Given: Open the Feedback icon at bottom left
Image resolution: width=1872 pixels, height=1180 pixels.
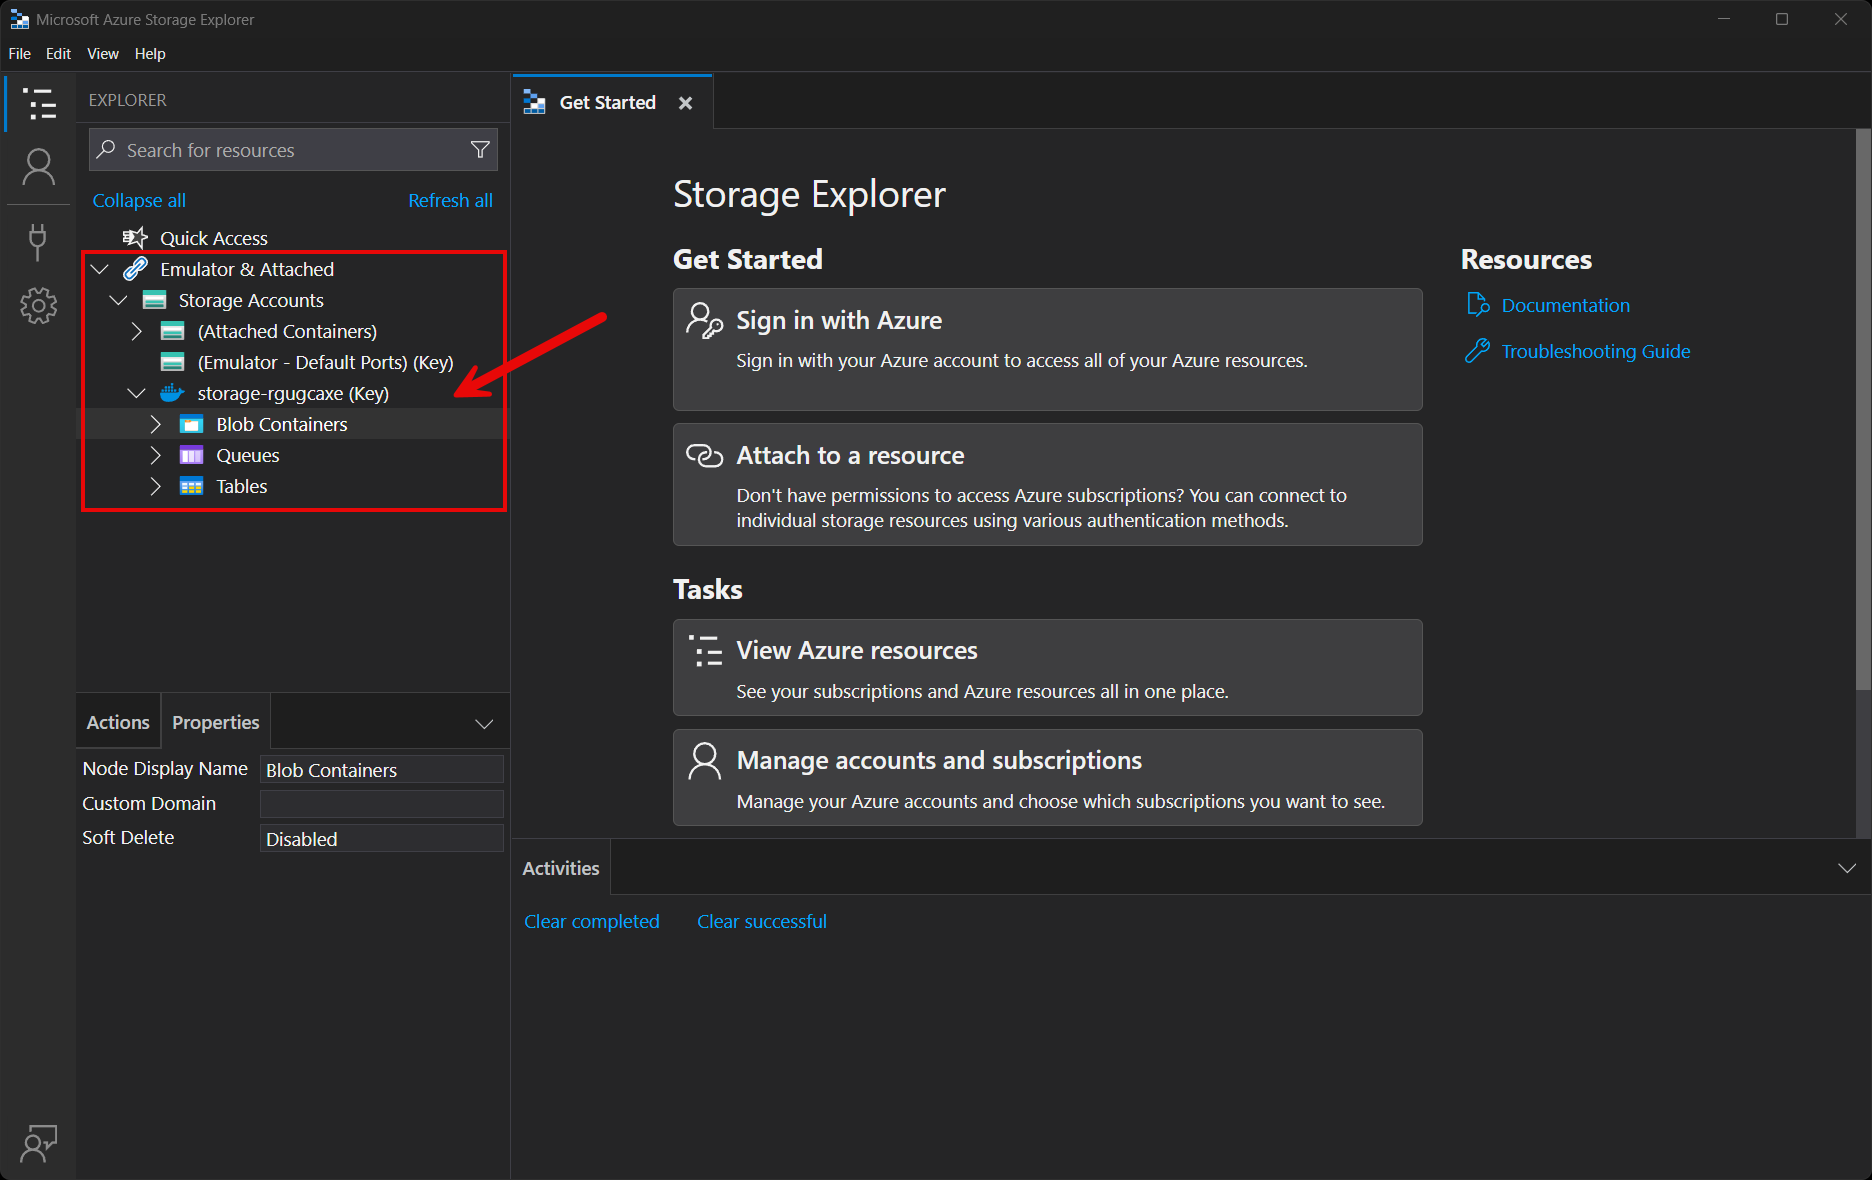Looking at the screenshot, I should [x=39, y=1143].
